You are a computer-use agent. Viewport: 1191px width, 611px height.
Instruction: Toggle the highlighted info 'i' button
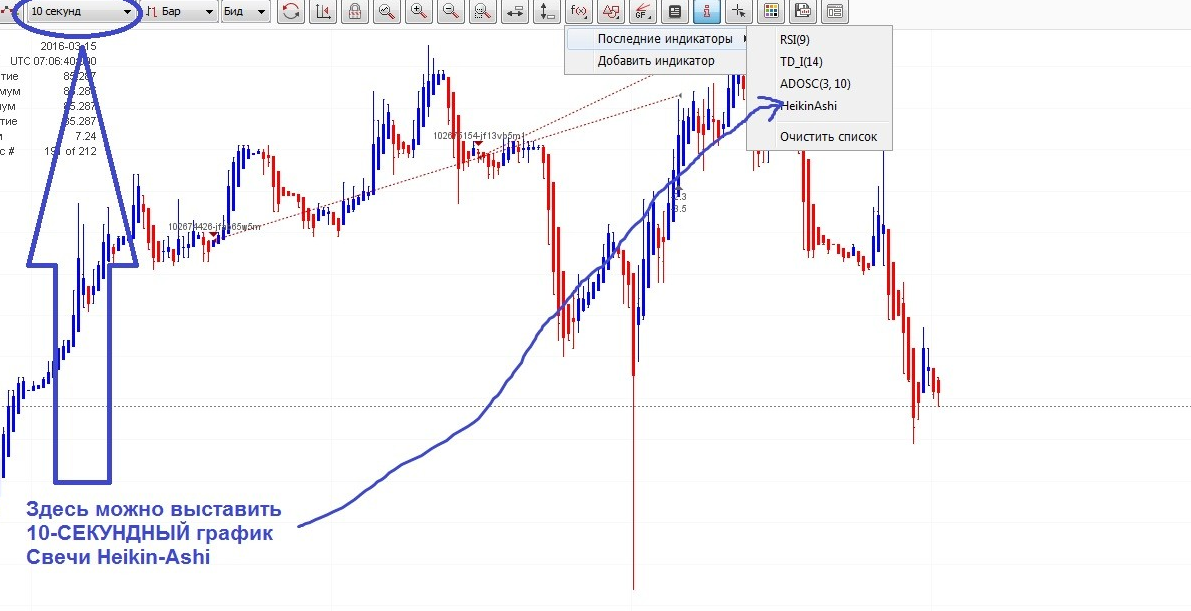707,12
